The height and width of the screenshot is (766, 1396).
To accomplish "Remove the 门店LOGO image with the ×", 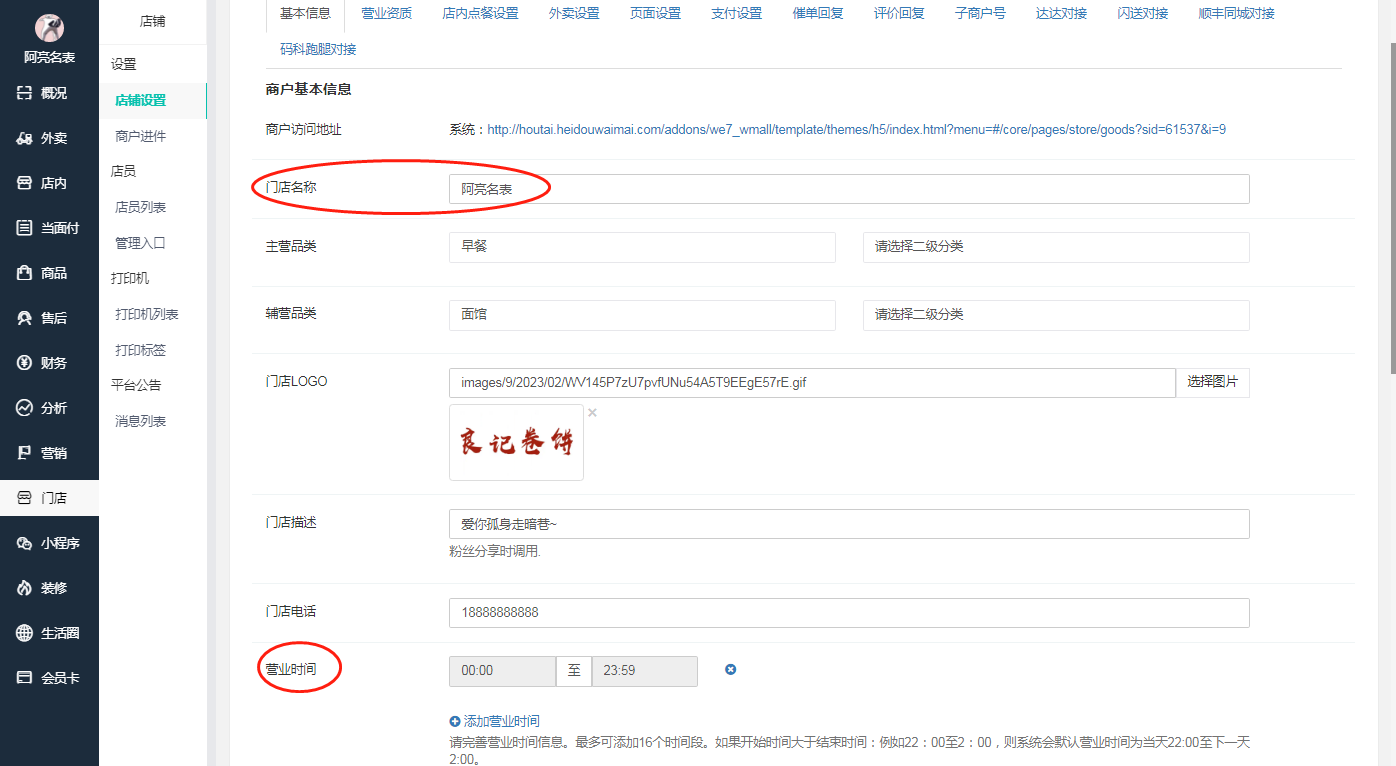I will coord(592,412).
